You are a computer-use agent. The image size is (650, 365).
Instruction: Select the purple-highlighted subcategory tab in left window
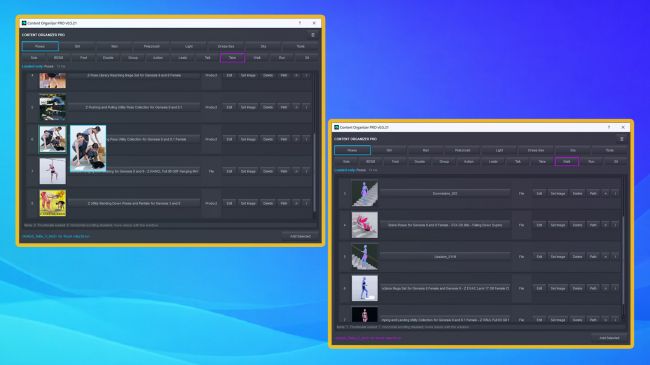coord(233,58)
